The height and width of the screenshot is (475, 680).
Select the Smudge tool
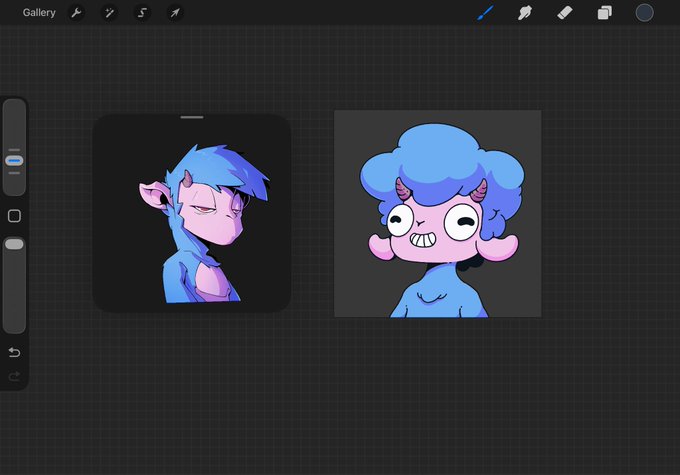525,13
